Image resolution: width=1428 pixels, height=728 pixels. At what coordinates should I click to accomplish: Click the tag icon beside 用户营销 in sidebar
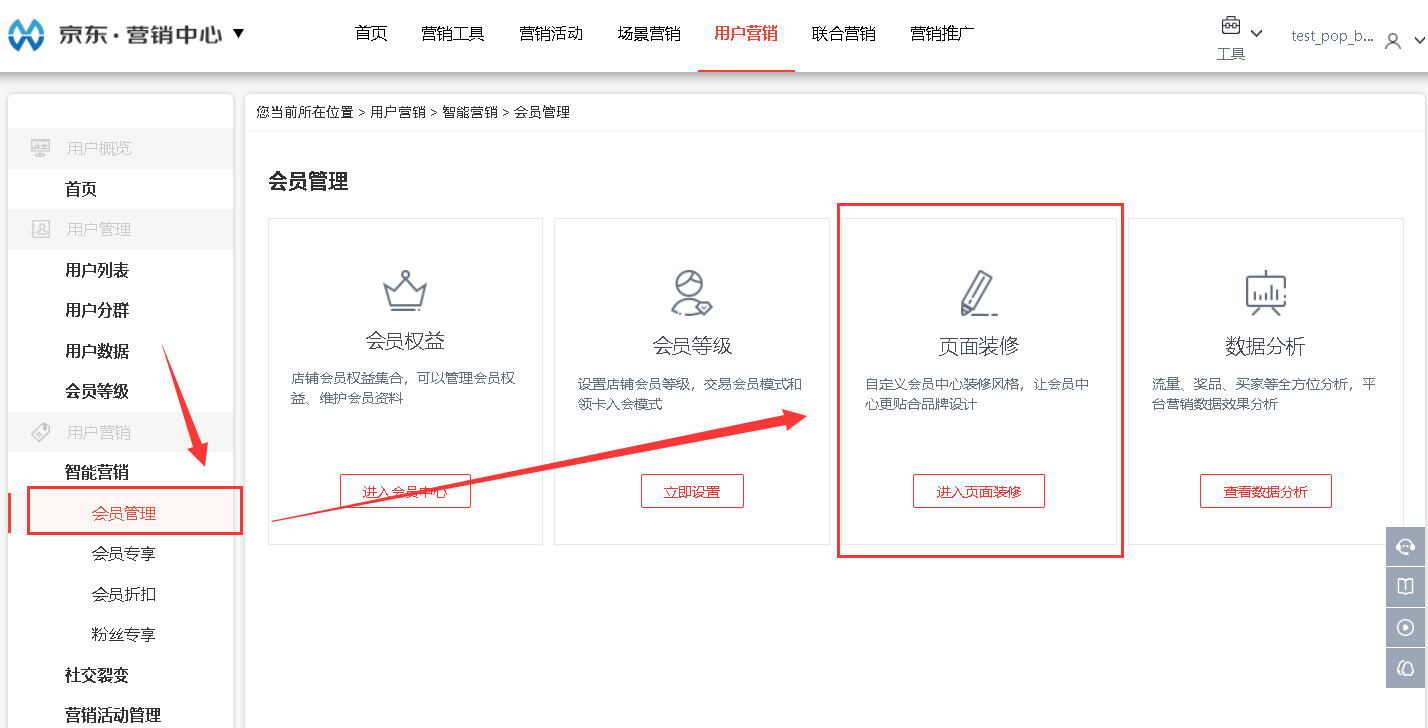click(x=41, y=432)
